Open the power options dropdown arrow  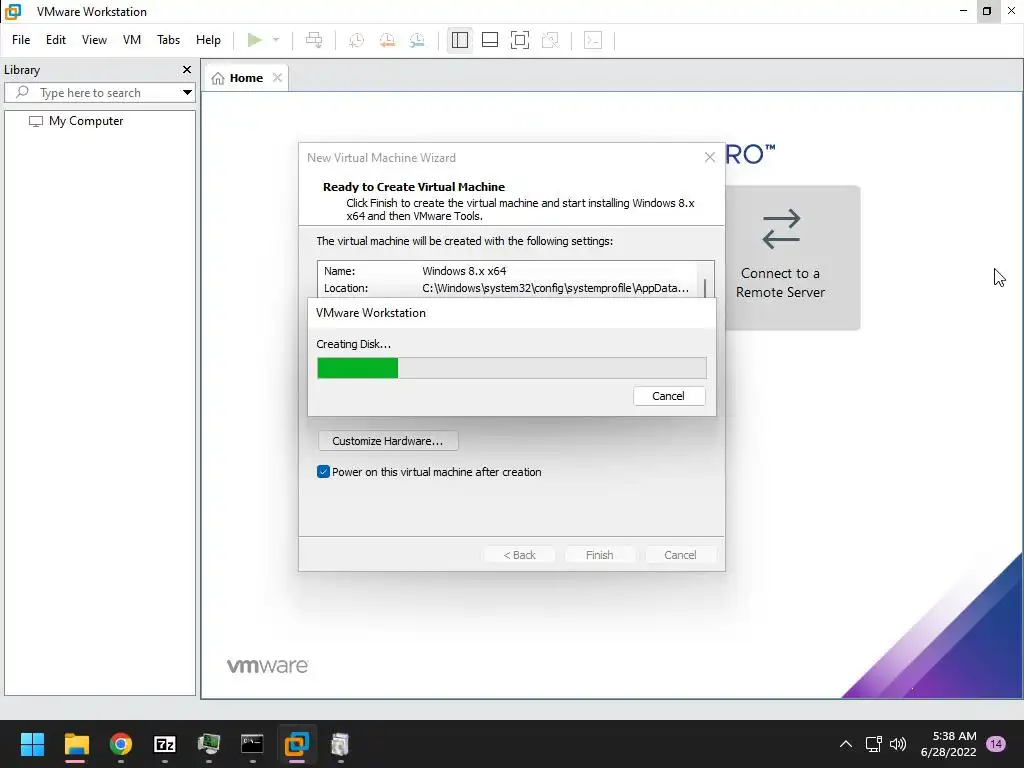pyautogui.click(x=276, y=40)
